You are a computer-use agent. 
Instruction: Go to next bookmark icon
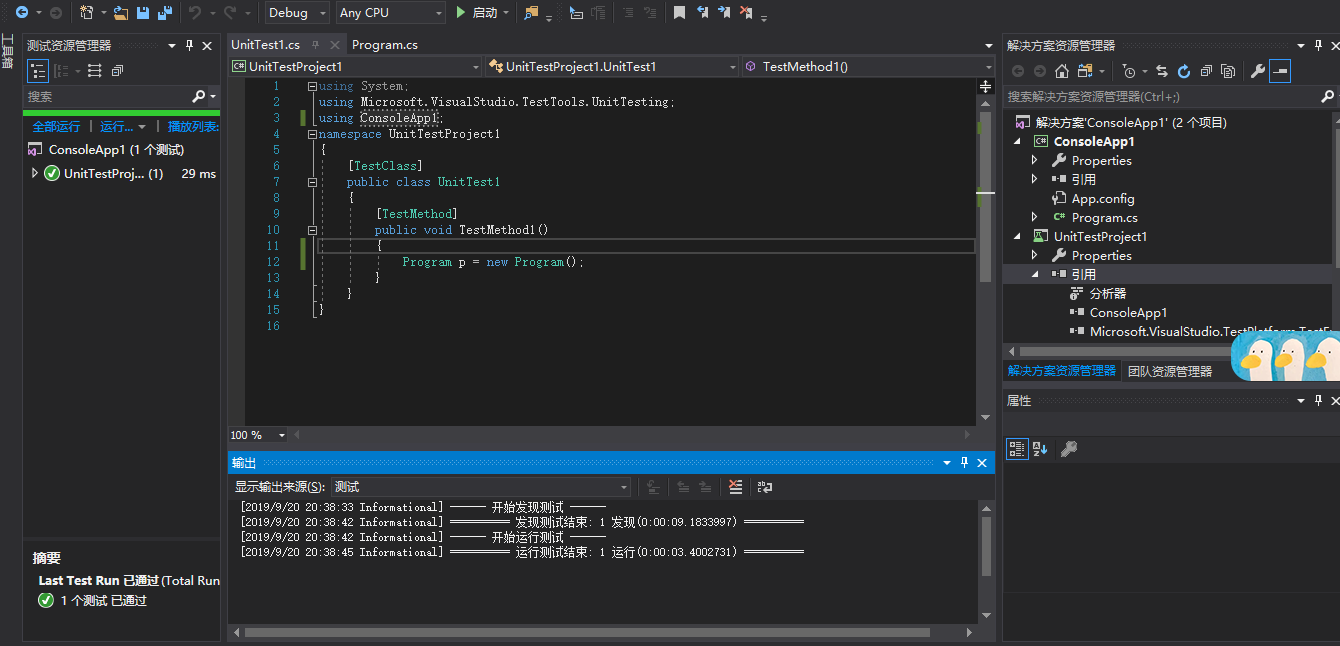[724, 13]
